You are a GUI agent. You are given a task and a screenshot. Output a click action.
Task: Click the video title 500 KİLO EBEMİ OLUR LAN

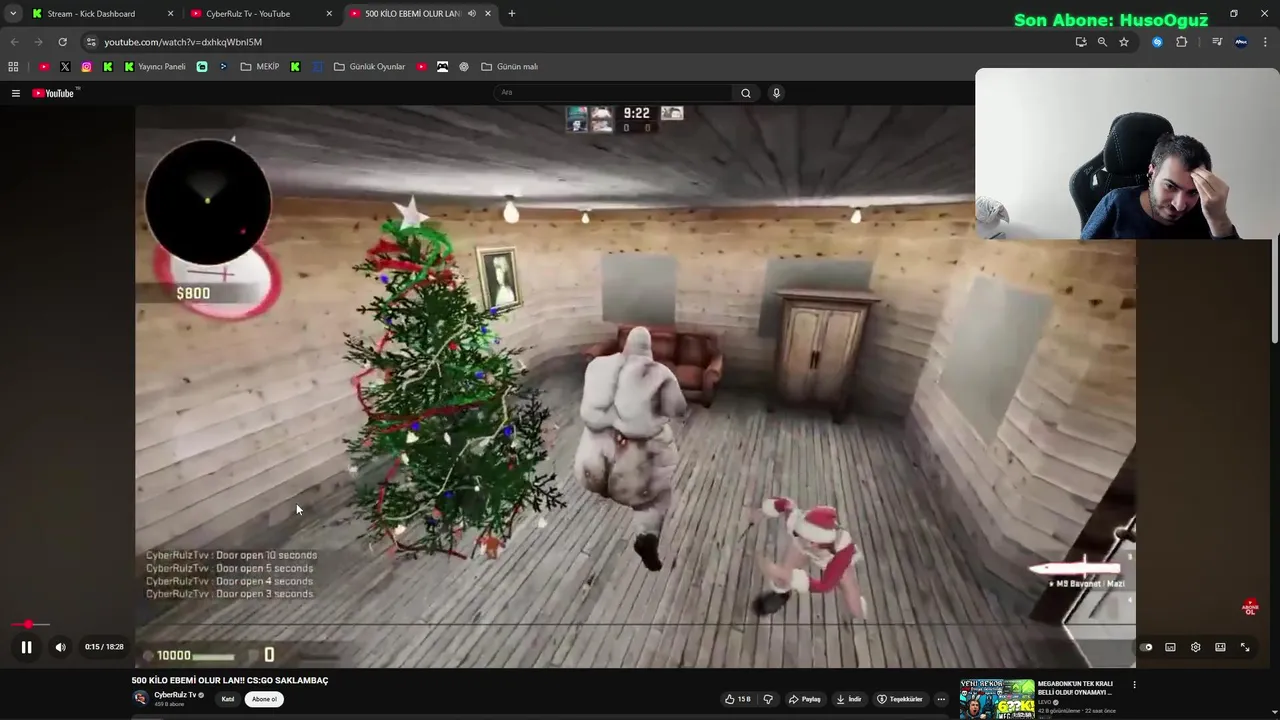tap(230, 681)
